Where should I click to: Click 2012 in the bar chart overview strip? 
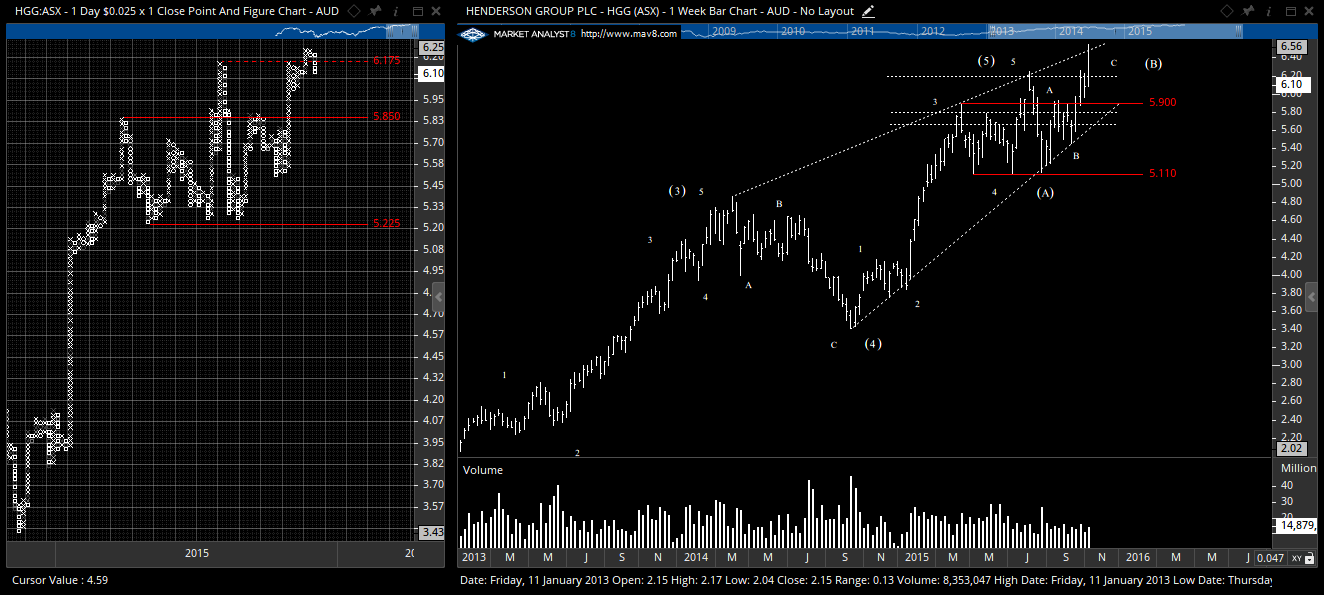[933, 32]
